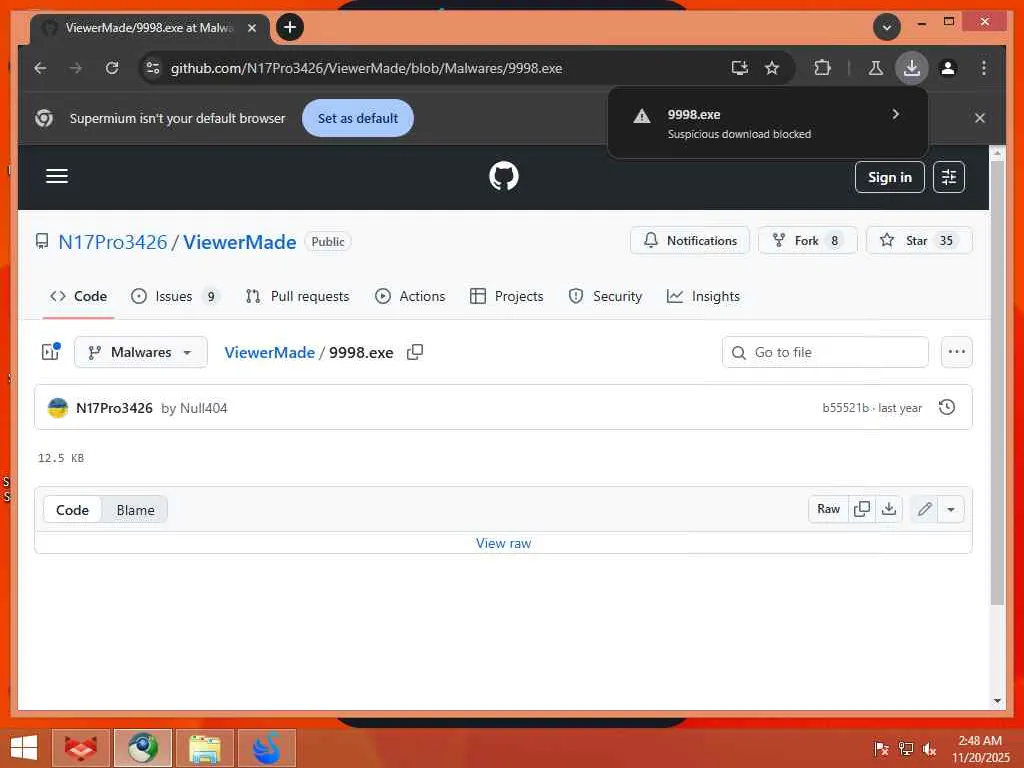Download the raw file icon
1024x768 pixels.
(x=889, y=509)
